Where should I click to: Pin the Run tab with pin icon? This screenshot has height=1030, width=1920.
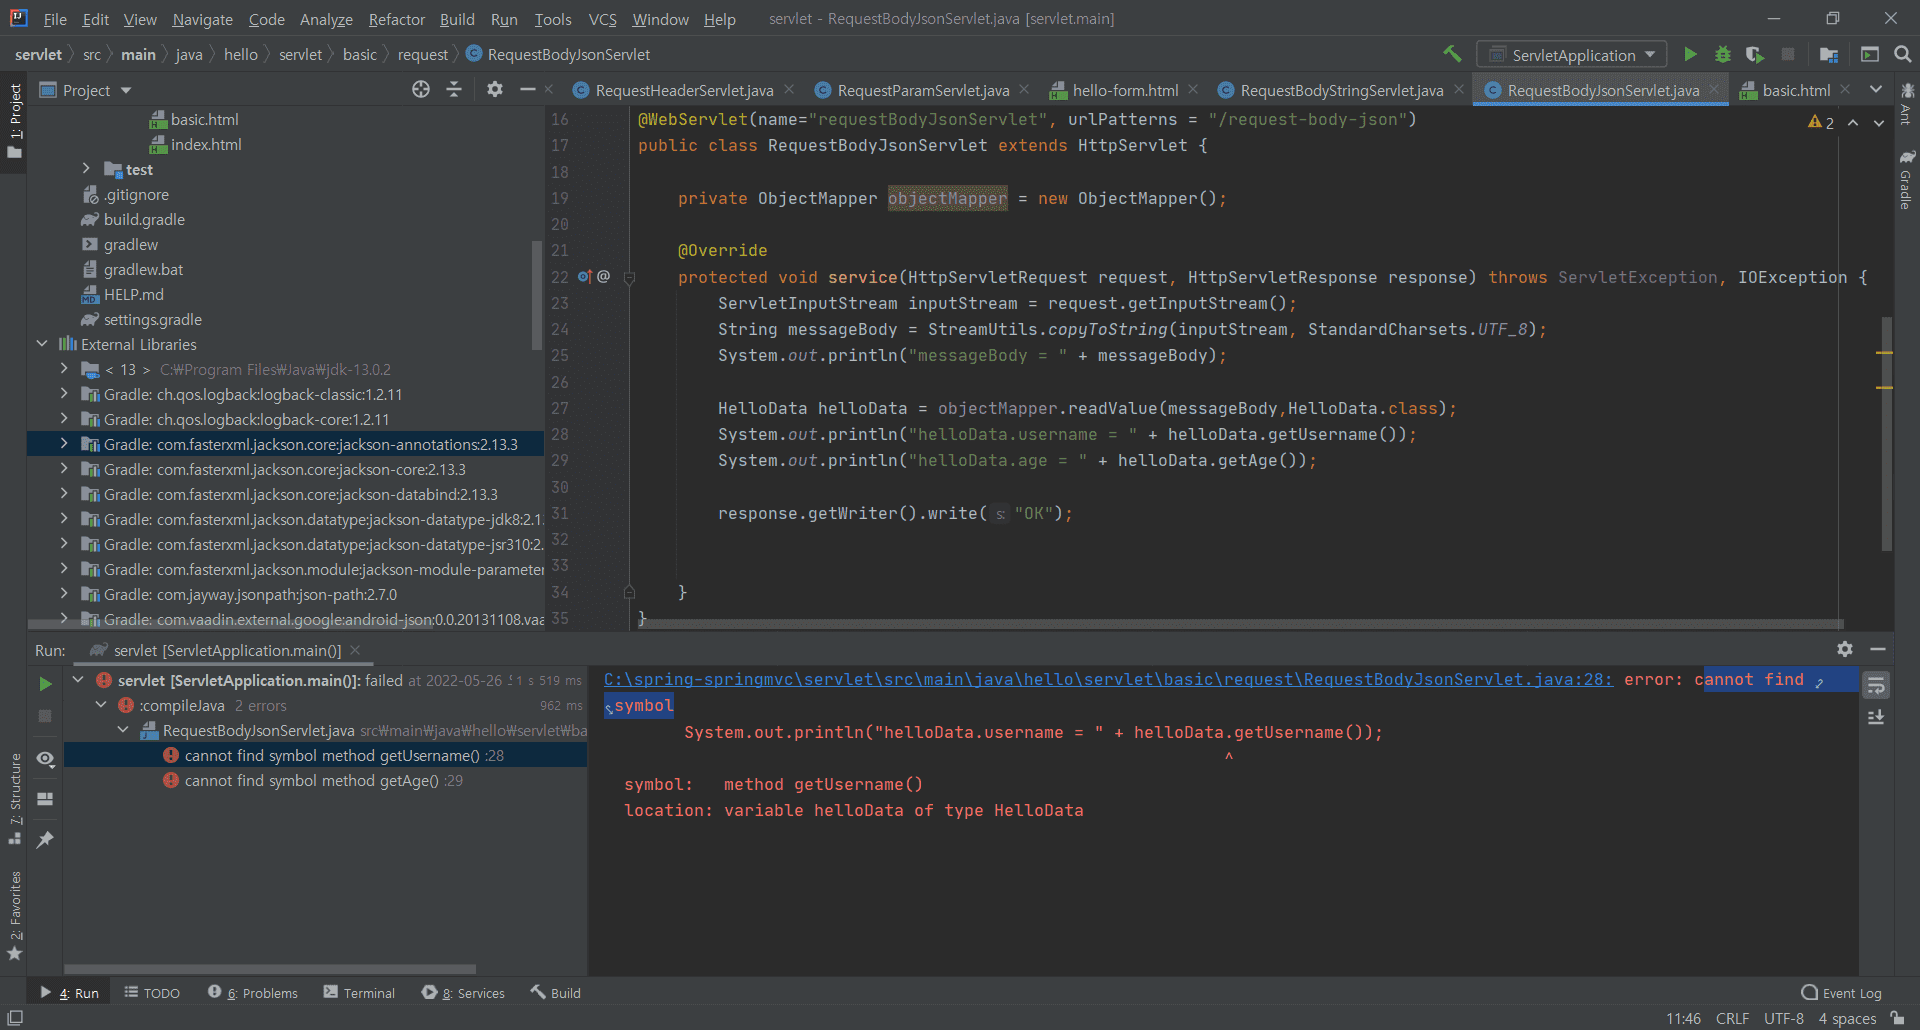(x=45, y=840)
